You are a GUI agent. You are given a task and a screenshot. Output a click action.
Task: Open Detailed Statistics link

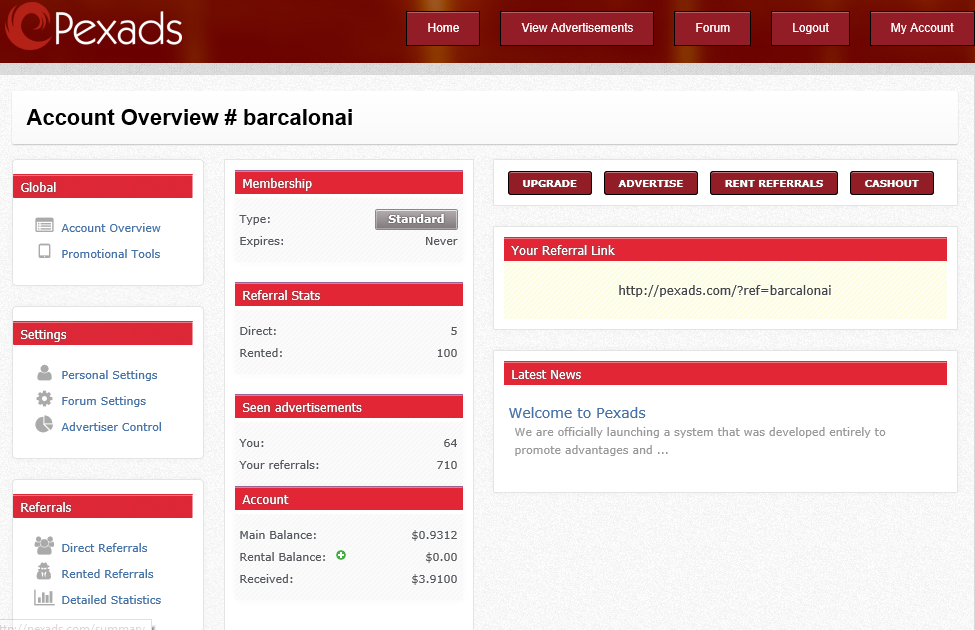111,600
